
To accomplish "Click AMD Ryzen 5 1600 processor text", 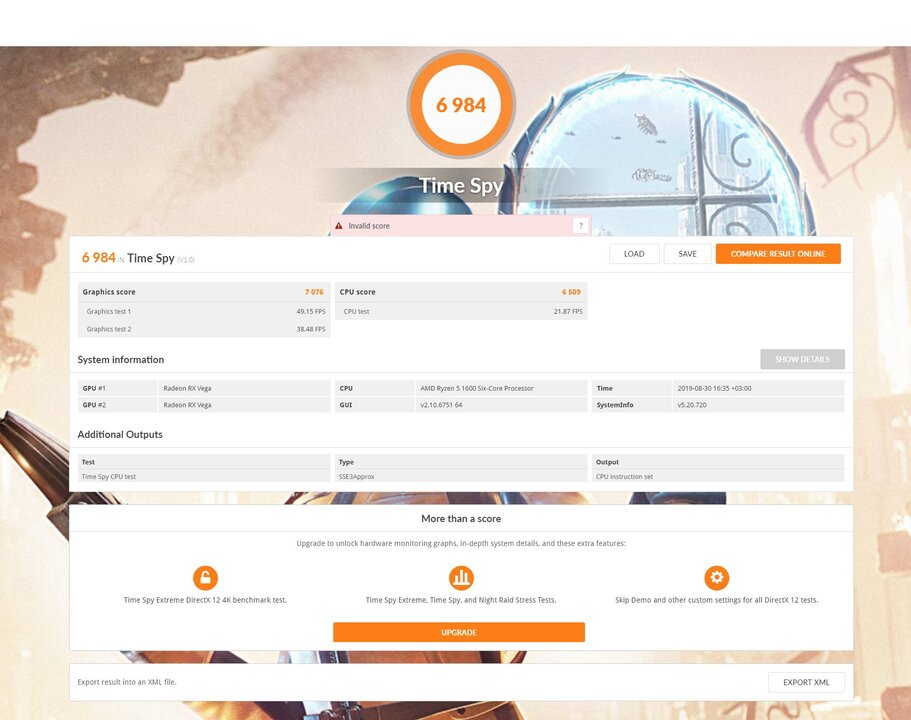I will pos(477,388).
